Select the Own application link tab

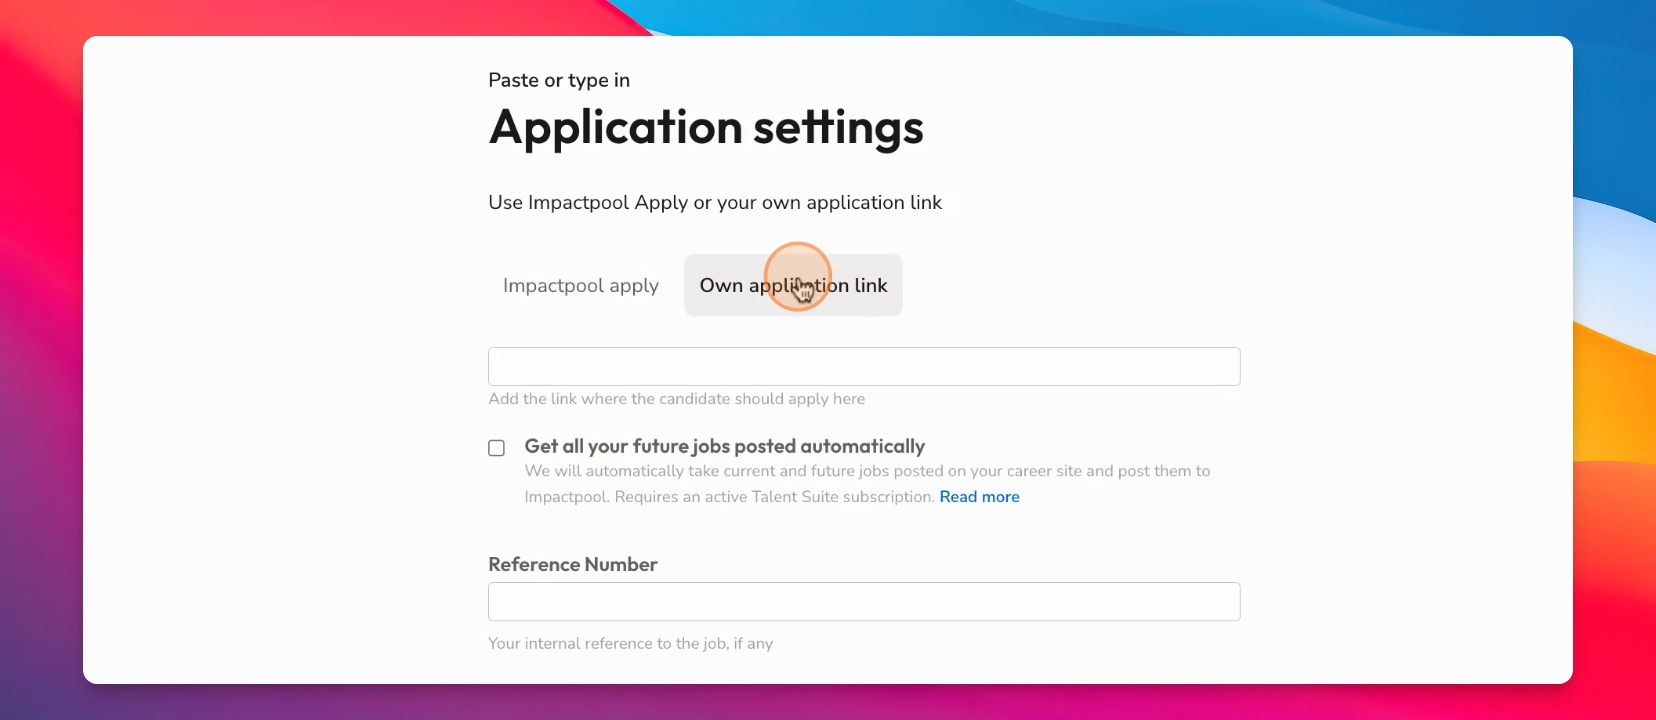793,286
